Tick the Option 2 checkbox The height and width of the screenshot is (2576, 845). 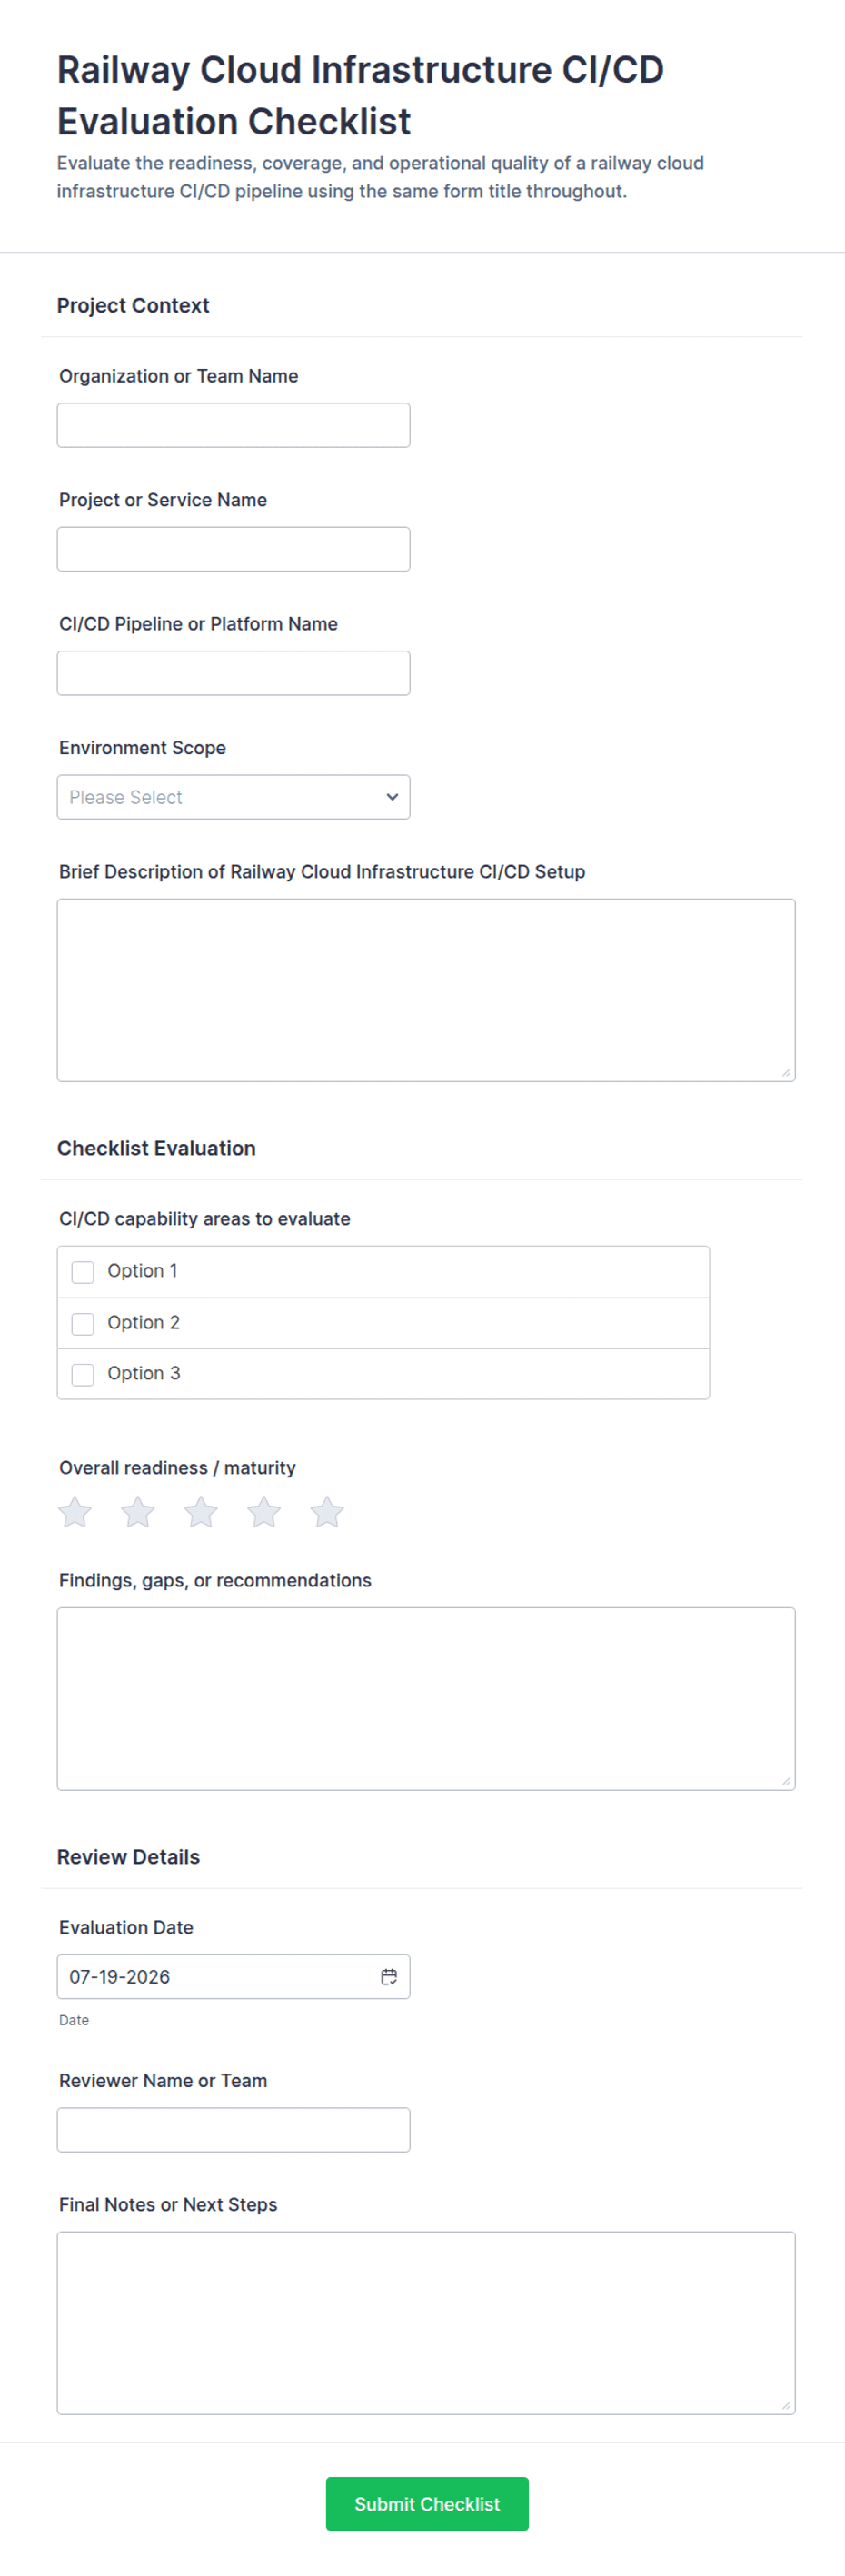[x=83, y=1323]
